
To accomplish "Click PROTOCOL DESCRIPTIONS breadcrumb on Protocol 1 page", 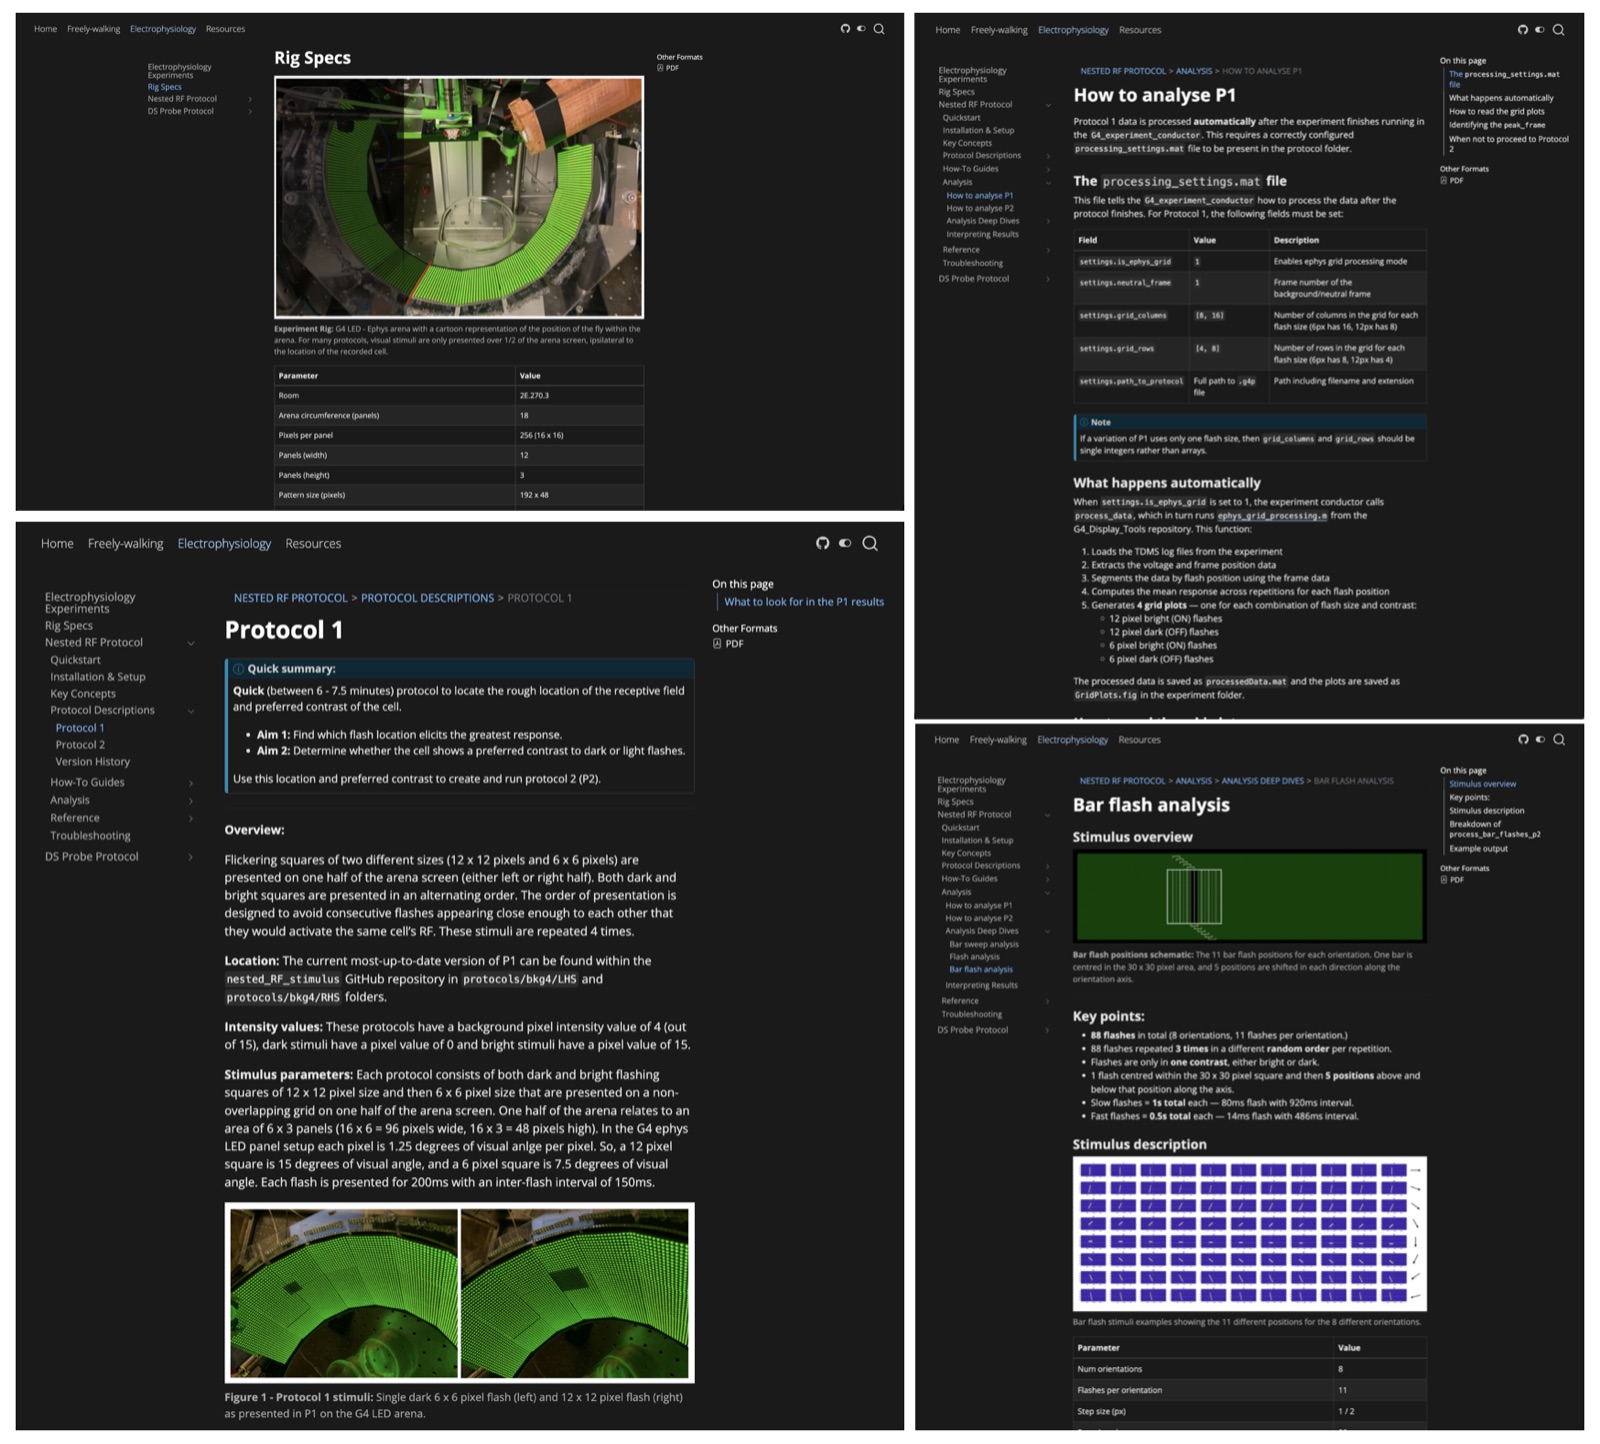I will coord(427,598).
